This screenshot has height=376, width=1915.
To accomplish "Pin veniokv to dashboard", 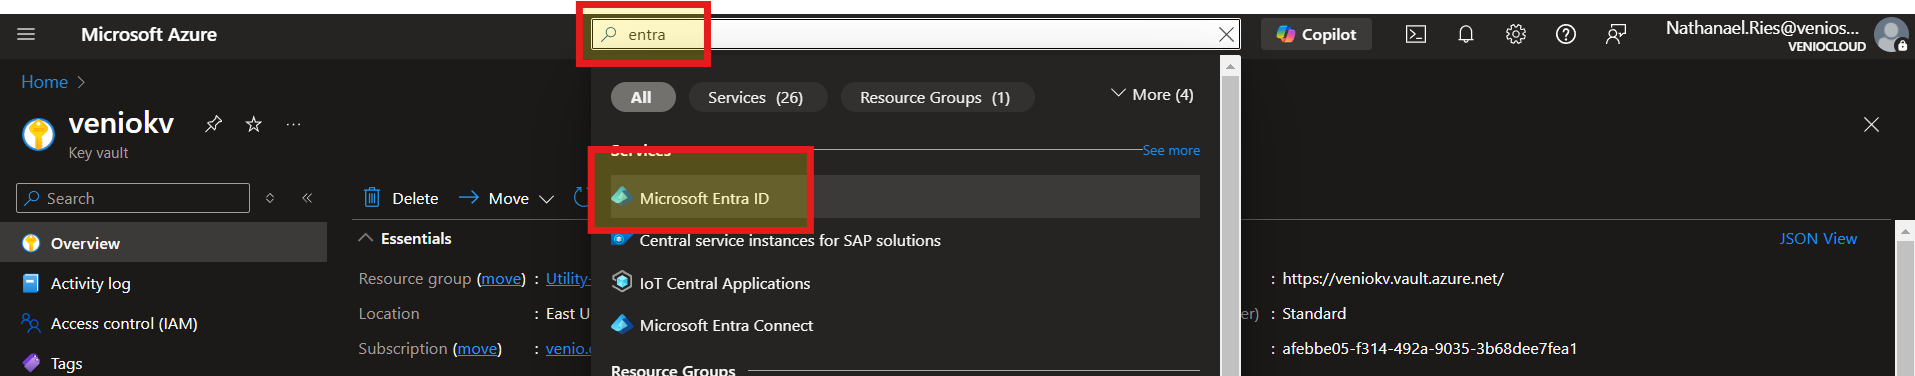I will 213,124.
